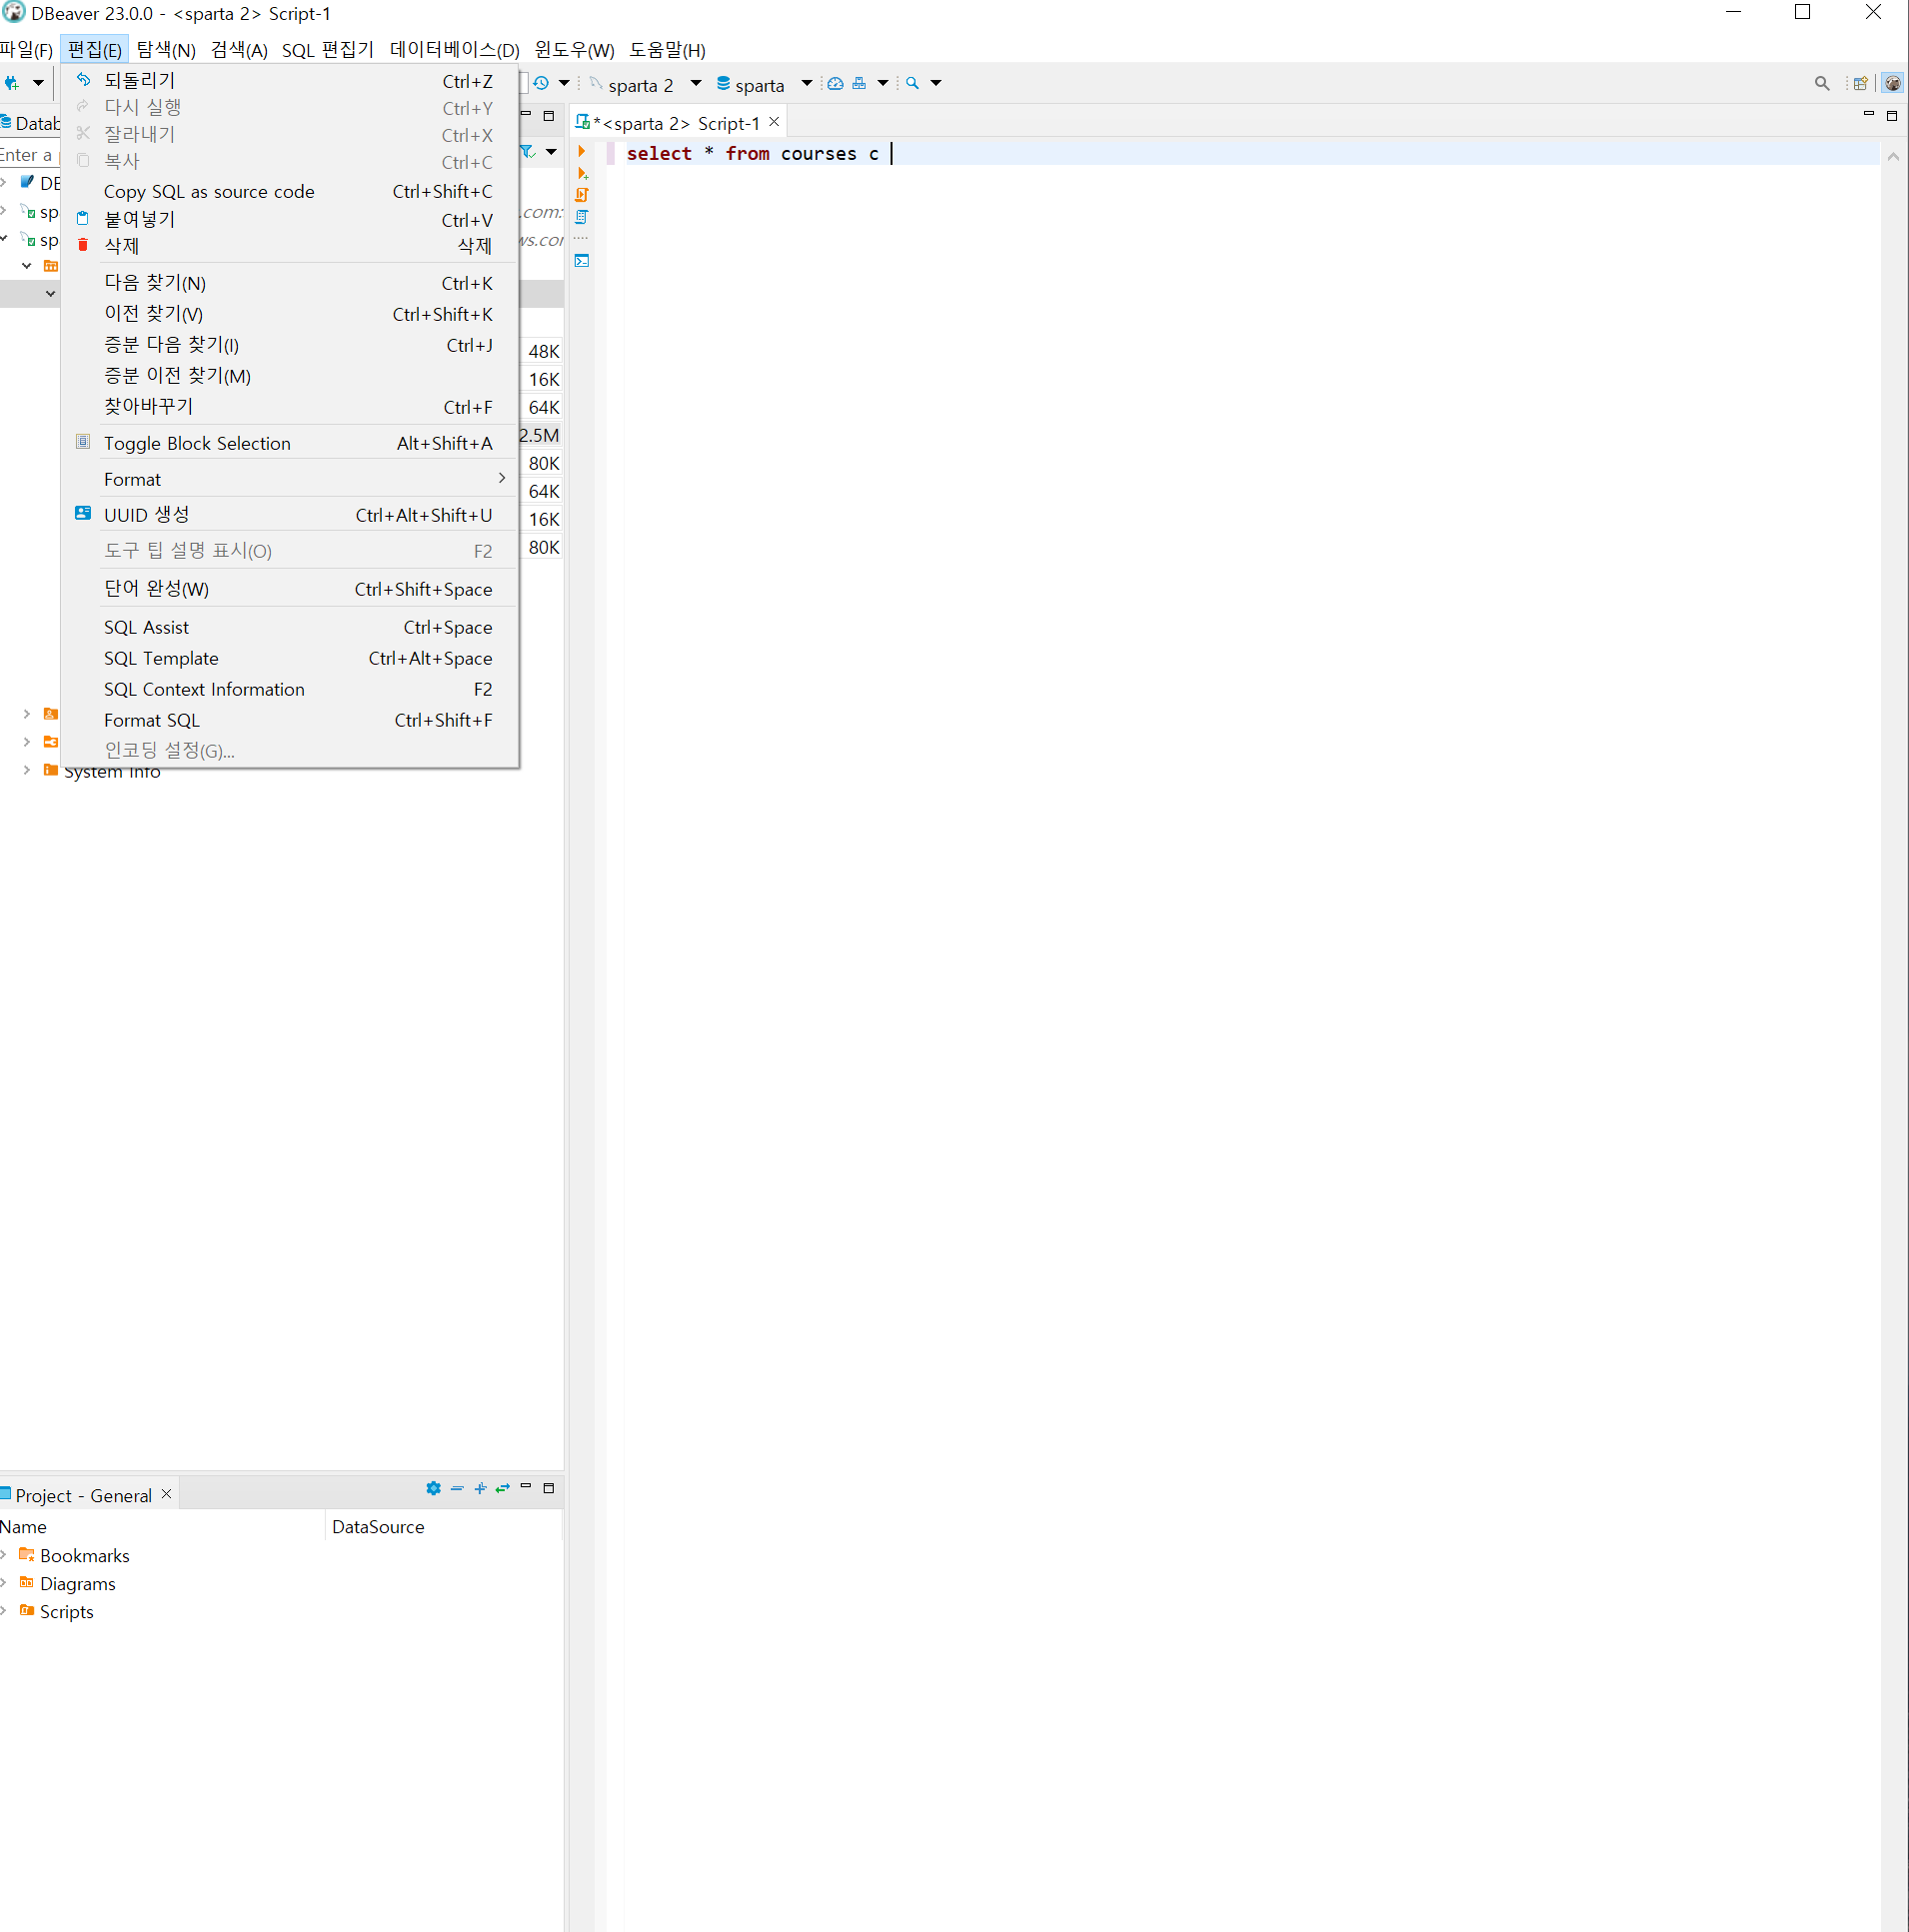Select the Project - General tab
This screenshot has width=1909, height=1932.
[84, 1495]
